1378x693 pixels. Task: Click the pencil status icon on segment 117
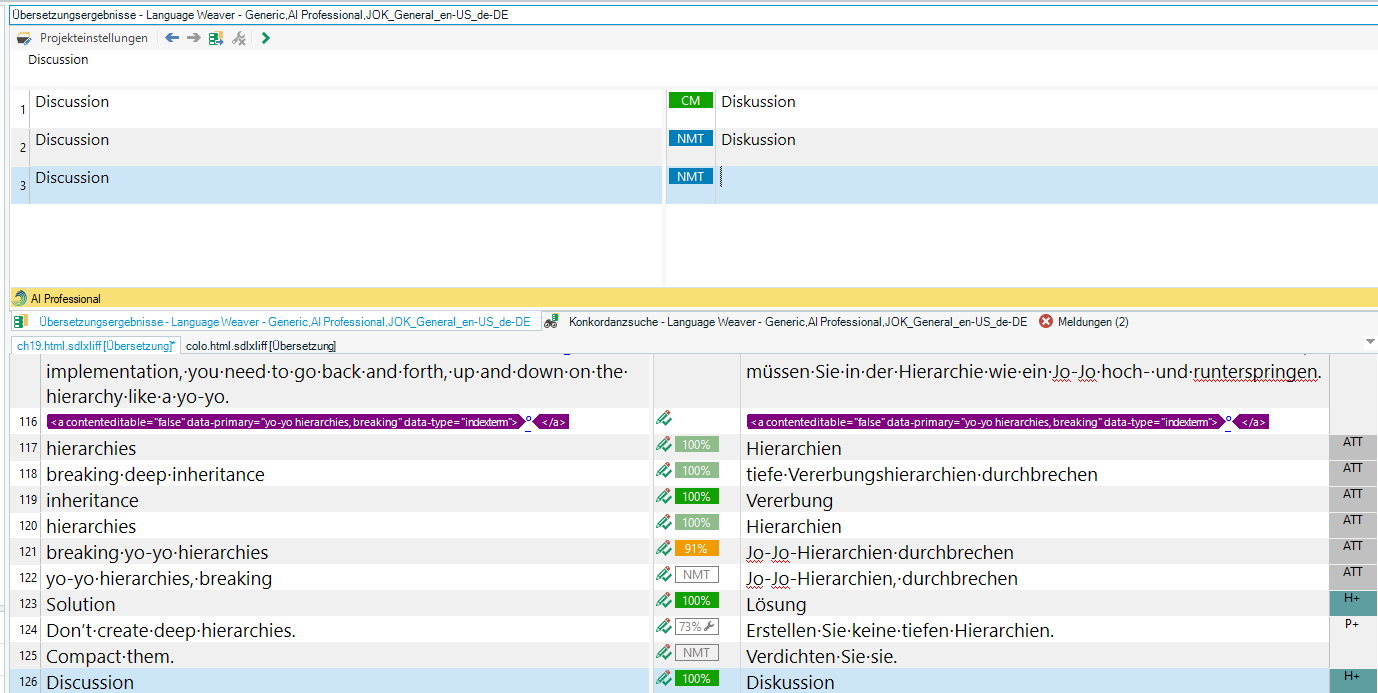[x=663, y=445]
